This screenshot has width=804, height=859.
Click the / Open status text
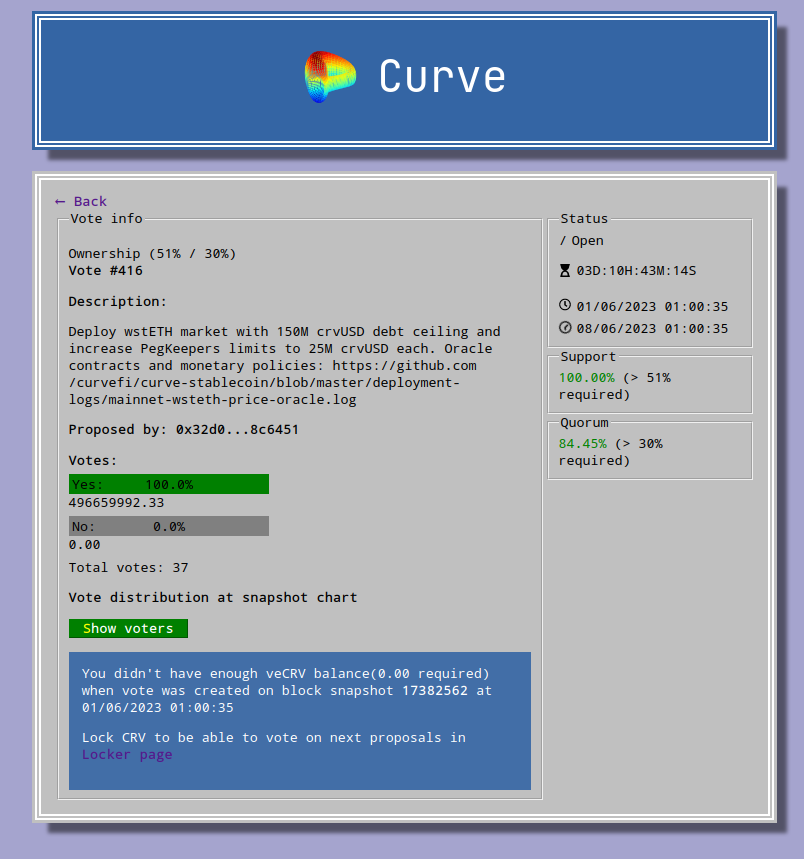pos(581,241)
